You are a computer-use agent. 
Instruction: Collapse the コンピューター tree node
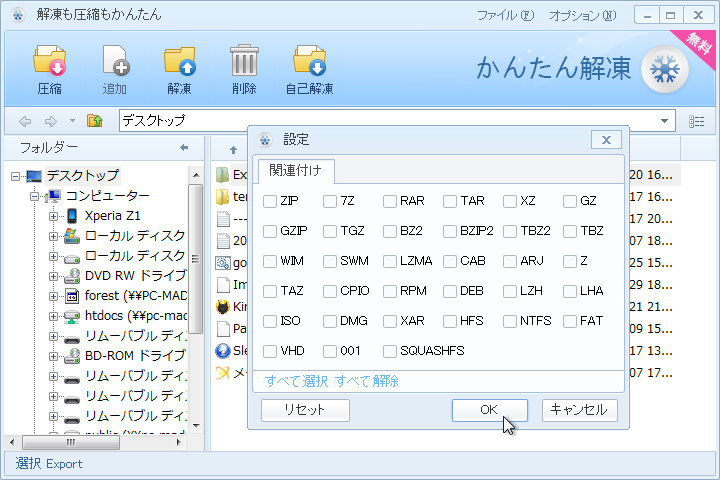(x=34, y=197)
